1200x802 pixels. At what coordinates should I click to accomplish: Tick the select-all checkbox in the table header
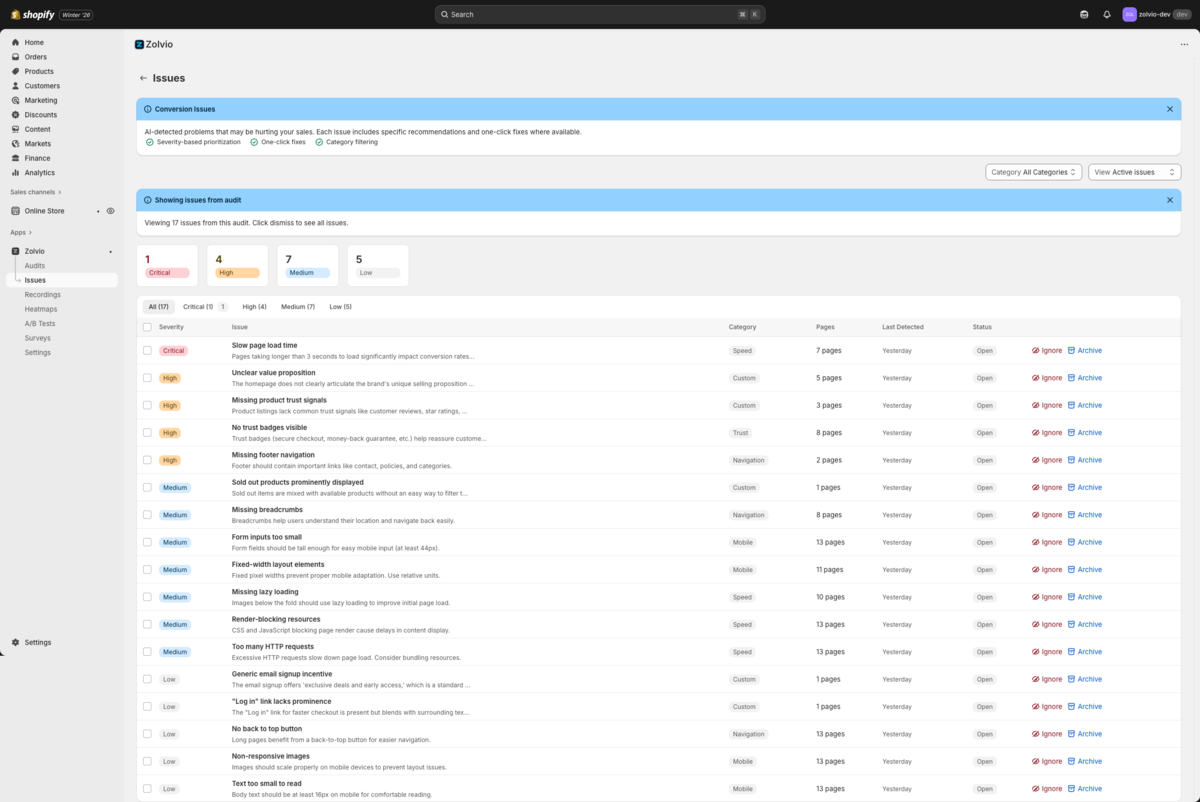click(x=147, y=327)
